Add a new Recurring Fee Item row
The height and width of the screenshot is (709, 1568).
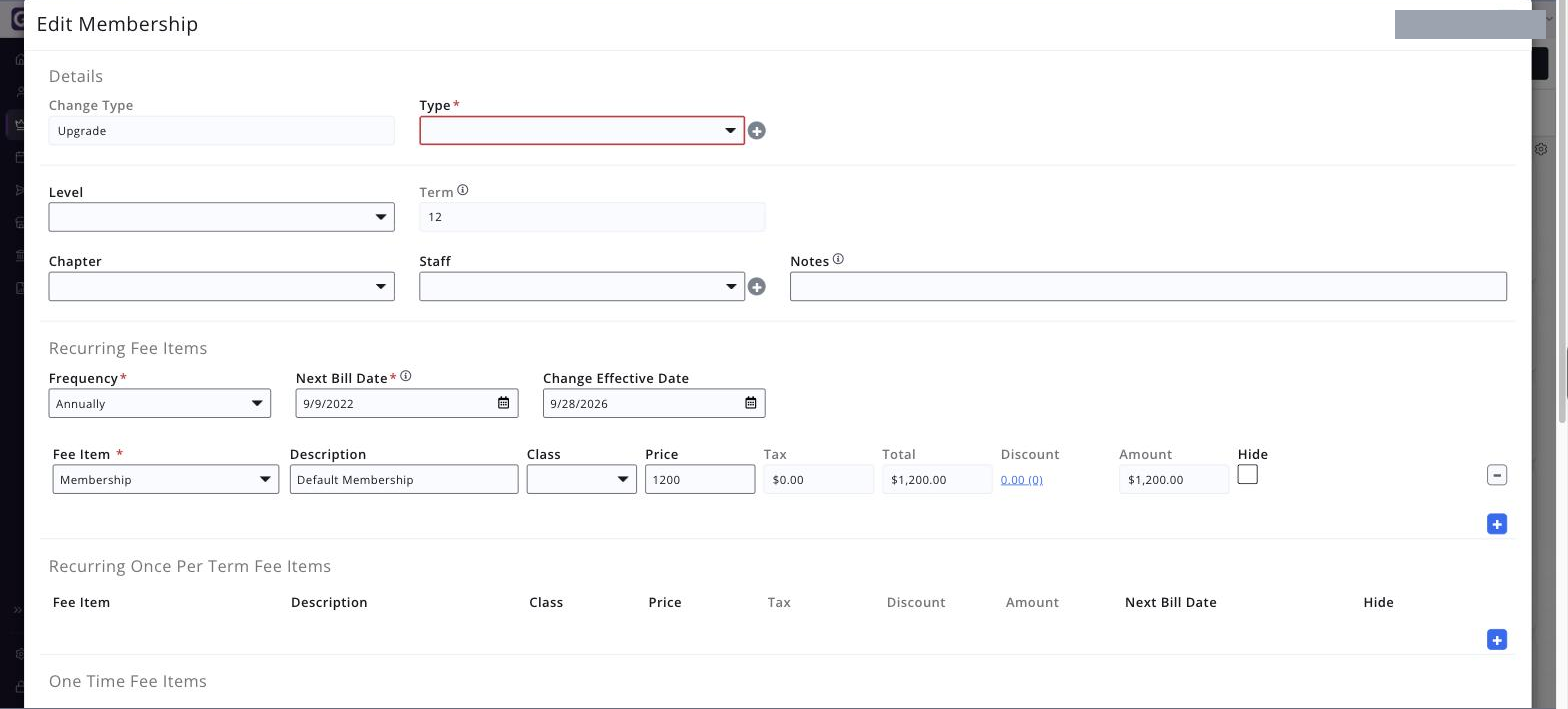(1497, 524)
